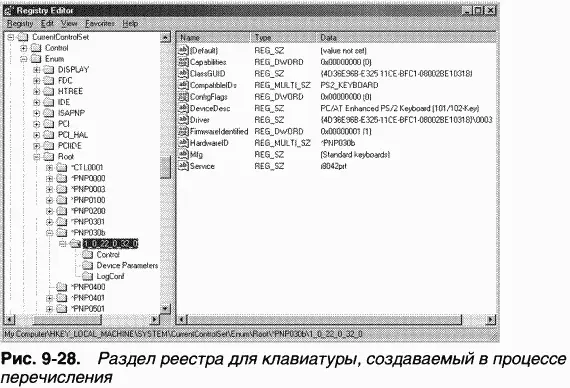Image resolution: width=570 pixels, height=388 pixels.
Task: Select the PCI_HAL folder icon
Action: (49, 135)
